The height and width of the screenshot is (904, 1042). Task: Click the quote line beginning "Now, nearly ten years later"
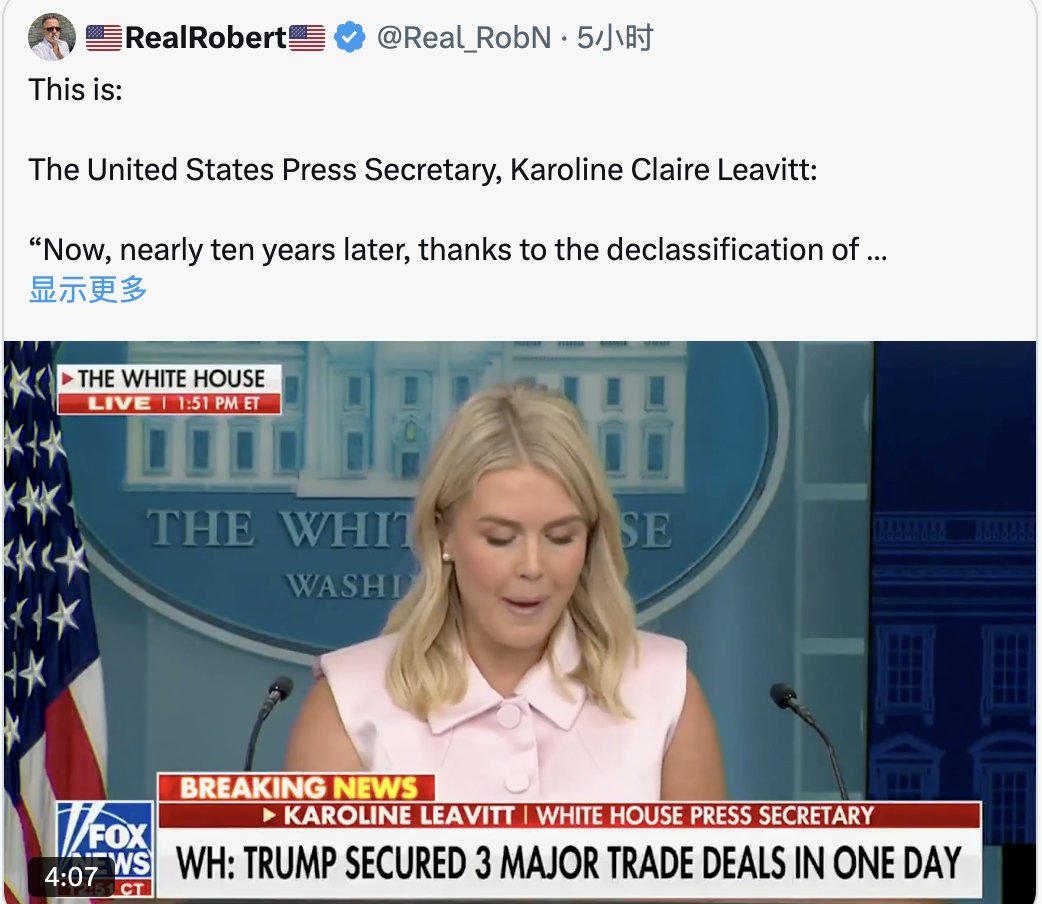pos(458,250)
